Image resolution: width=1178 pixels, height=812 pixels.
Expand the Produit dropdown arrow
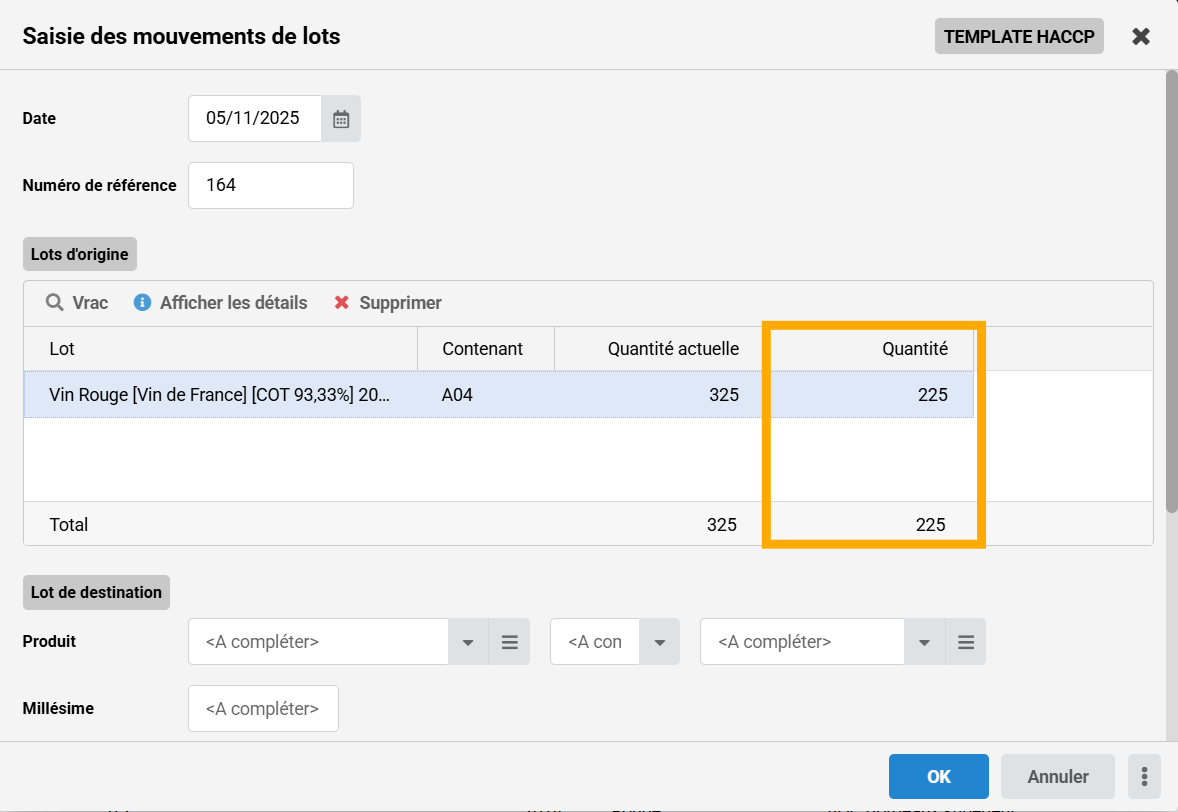[x=468, y=642]
